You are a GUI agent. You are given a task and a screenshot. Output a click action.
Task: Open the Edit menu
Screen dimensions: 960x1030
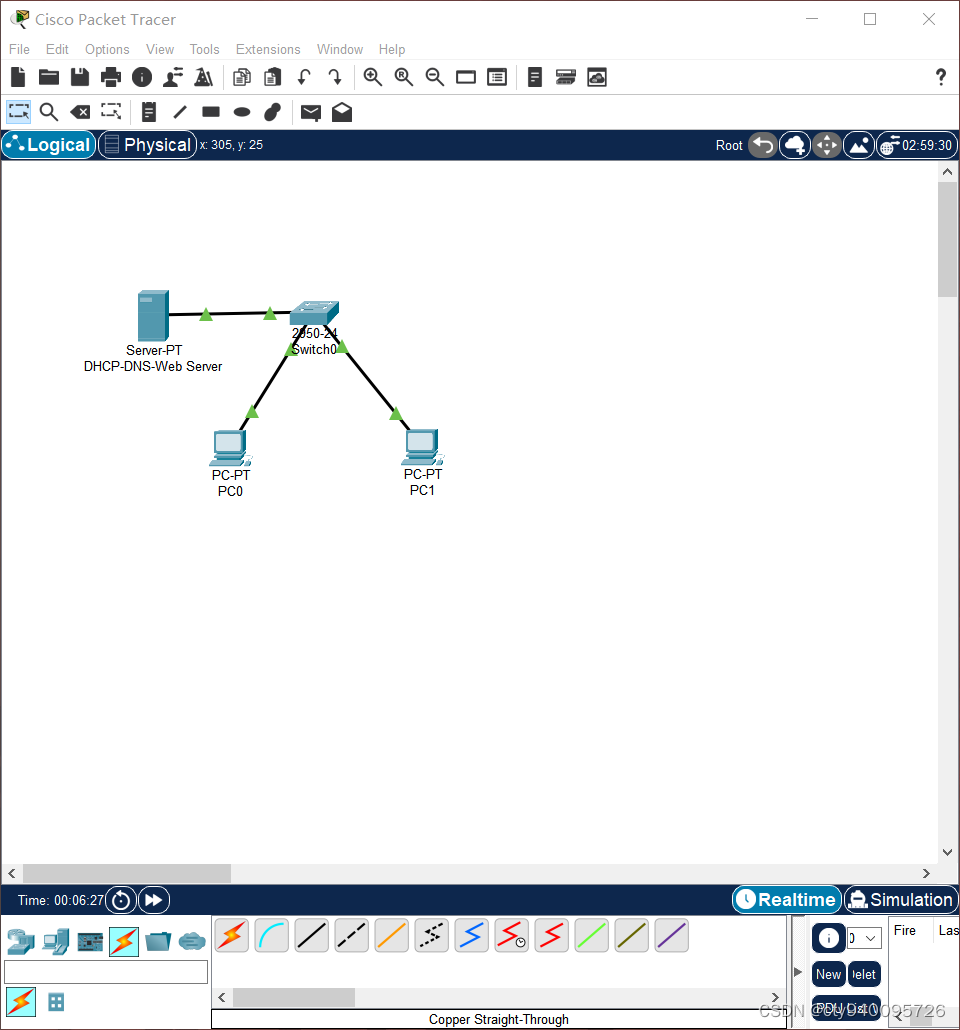point(57,49)
